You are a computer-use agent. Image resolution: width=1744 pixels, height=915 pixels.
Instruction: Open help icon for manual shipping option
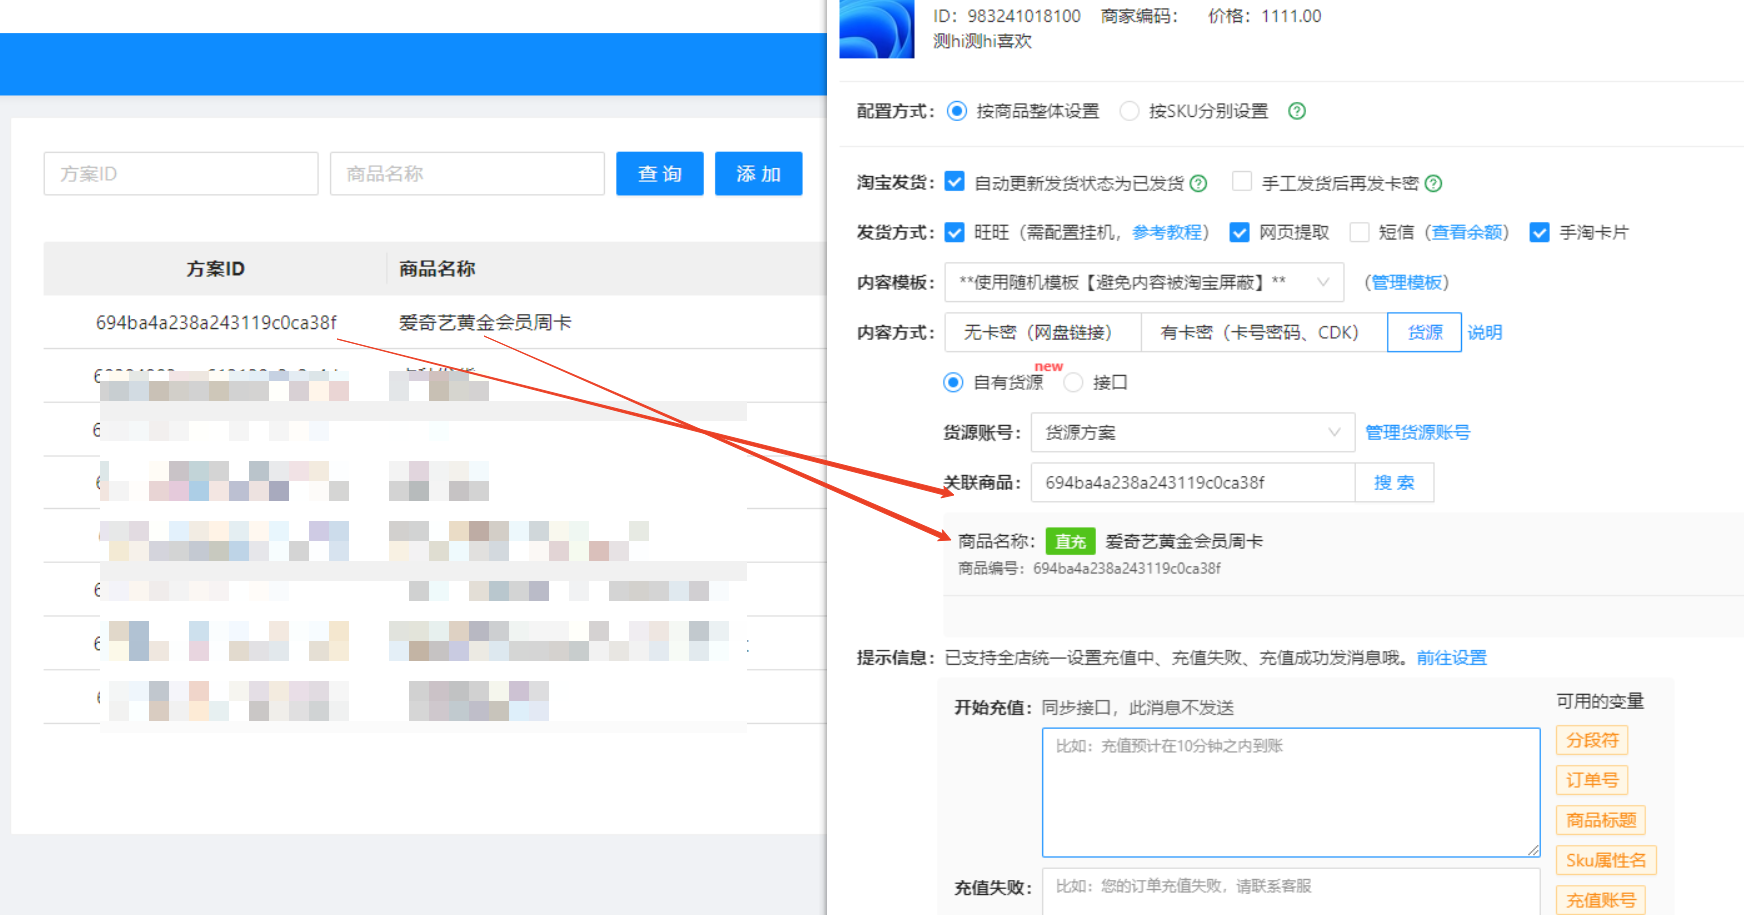(1433, 183)
